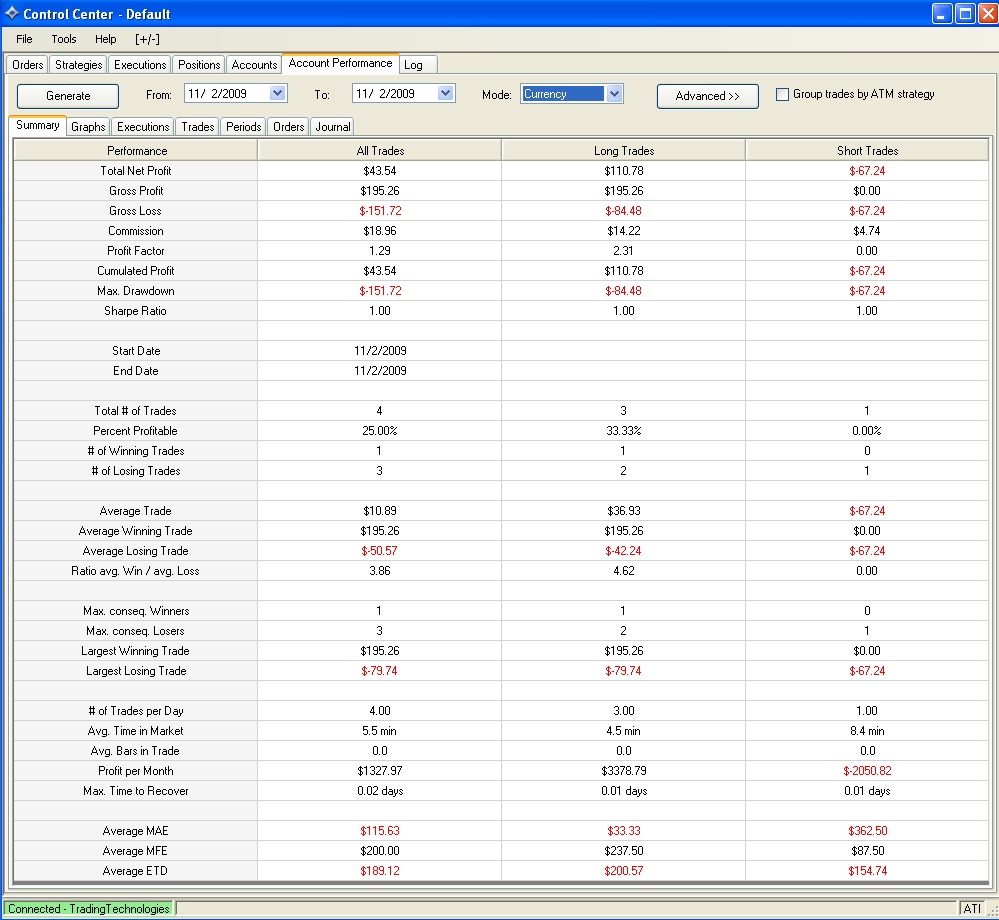Open the Orders sub-tab

(x=289, y=126)
